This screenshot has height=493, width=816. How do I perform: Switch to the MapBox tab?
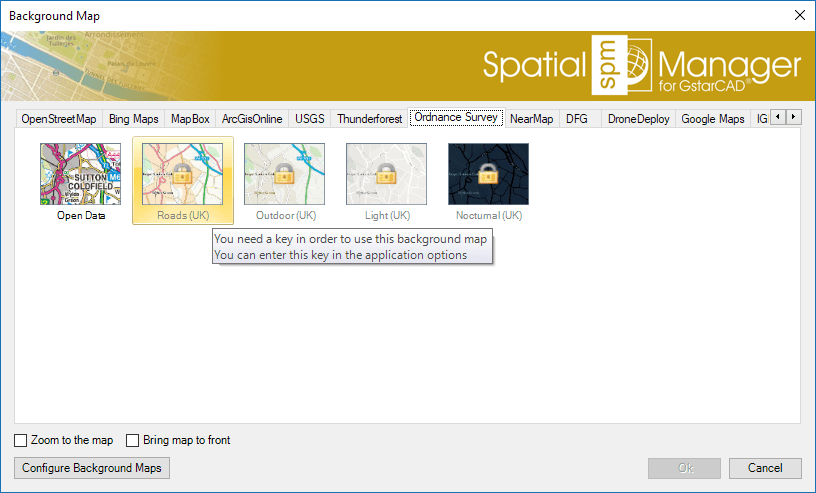pos(190,119)
